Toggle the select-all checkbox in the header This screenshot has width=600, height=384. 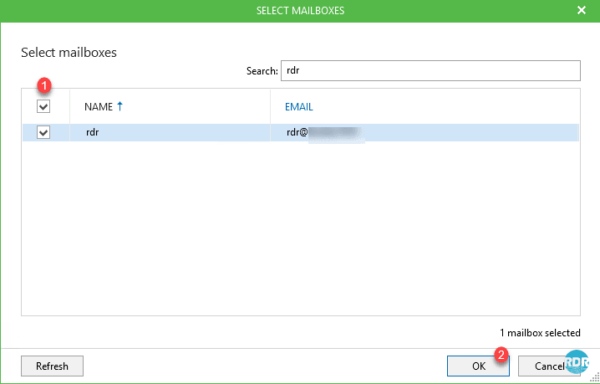click(x=43, y=107)
